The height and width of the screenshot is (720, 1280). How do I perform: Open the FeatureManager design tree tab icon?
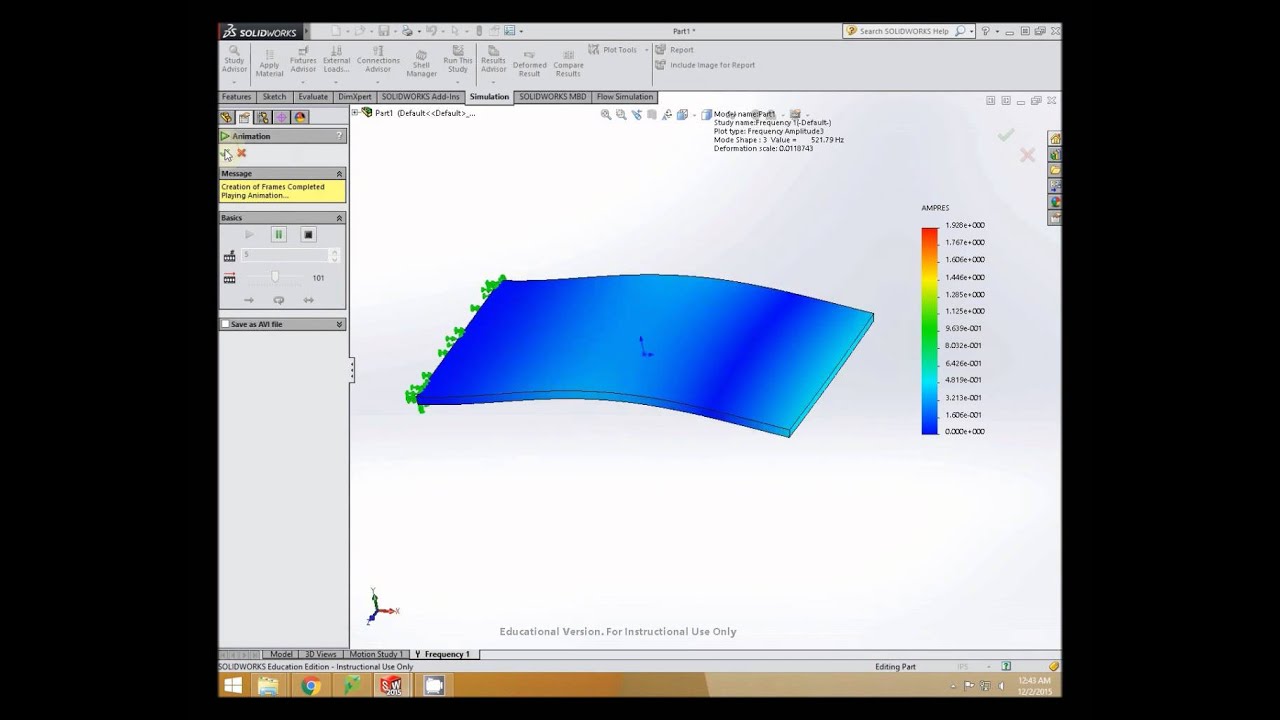[x=227, y=117]
